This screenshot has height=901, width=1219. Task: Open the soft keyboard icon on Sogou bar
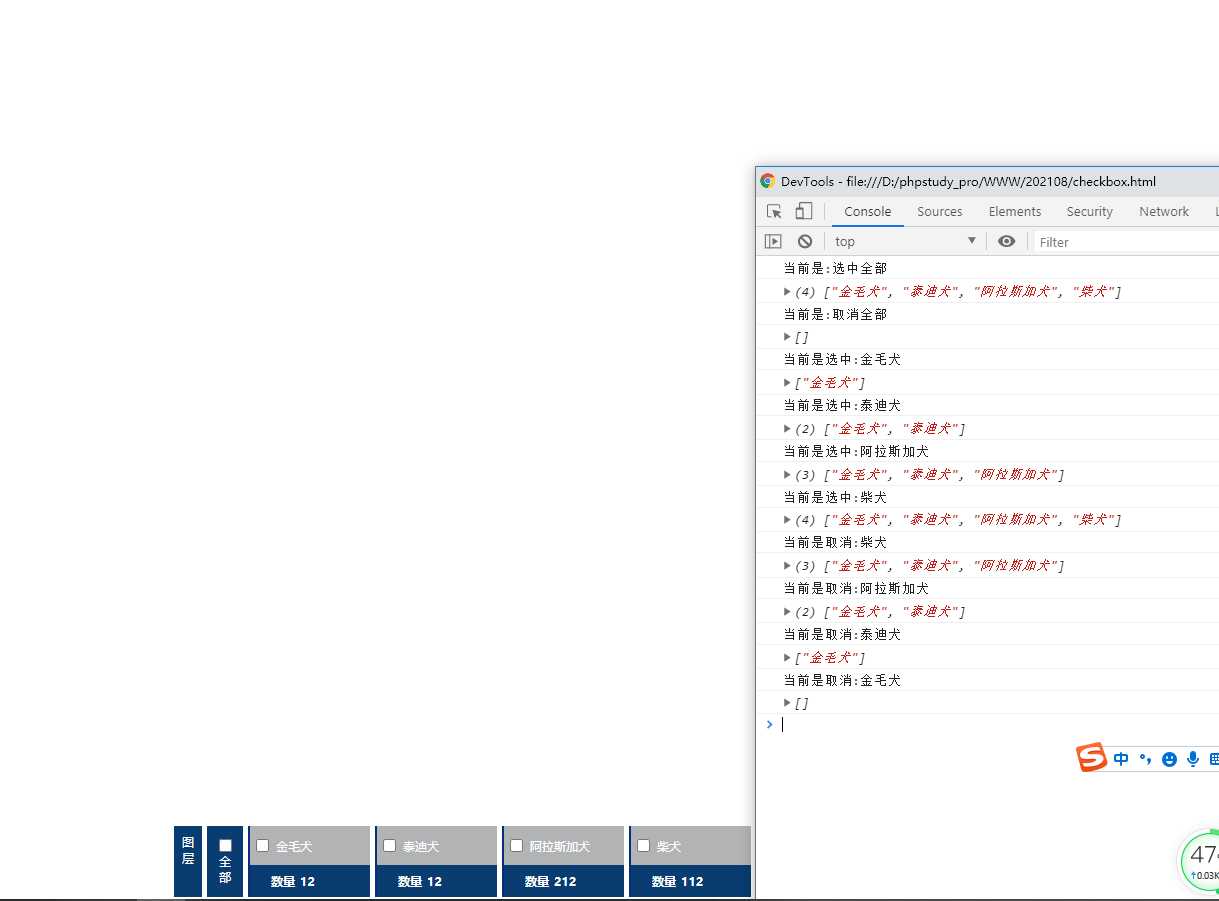[x=1213, y=759]
